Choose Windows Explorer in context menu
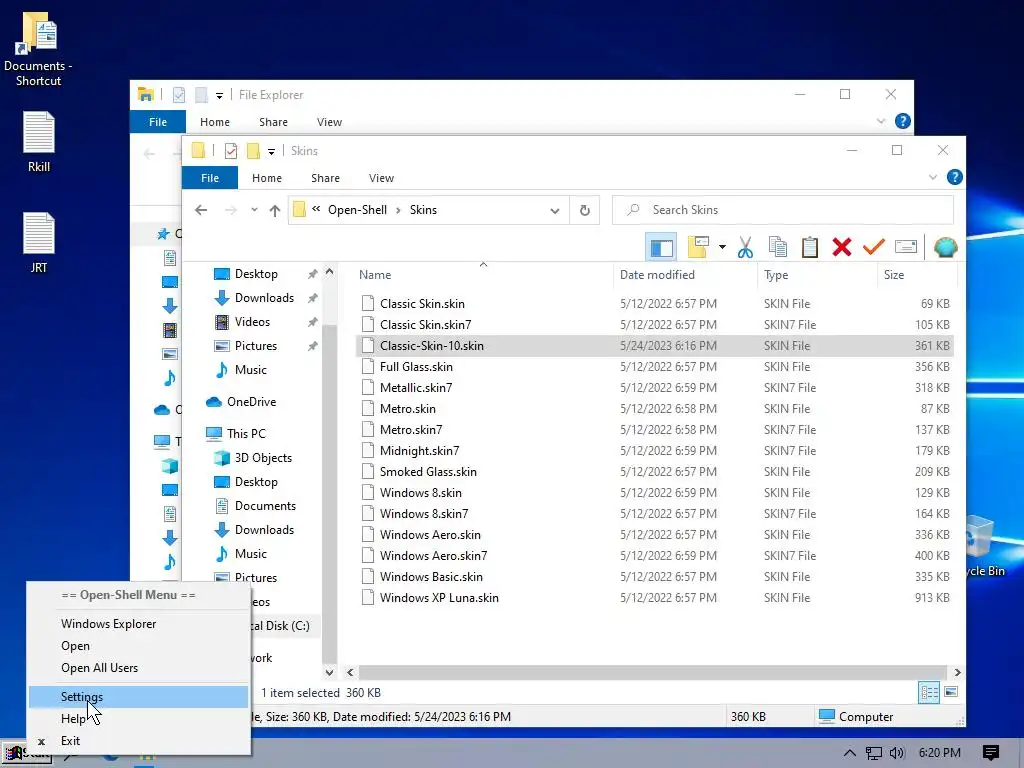 coord(138,624)
